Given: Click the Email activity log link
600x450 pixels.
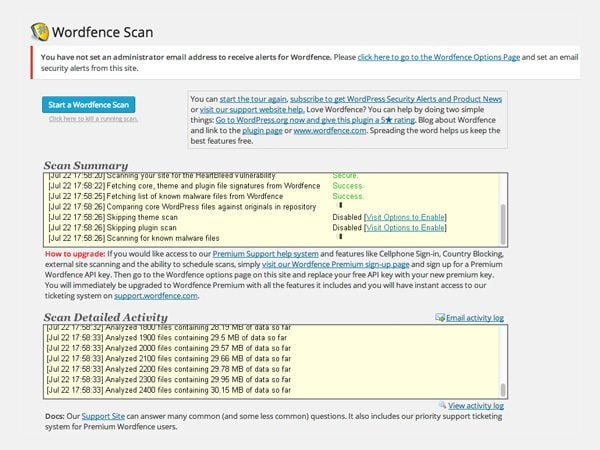Looking at the screenshot, I should (x=475, y=318).
